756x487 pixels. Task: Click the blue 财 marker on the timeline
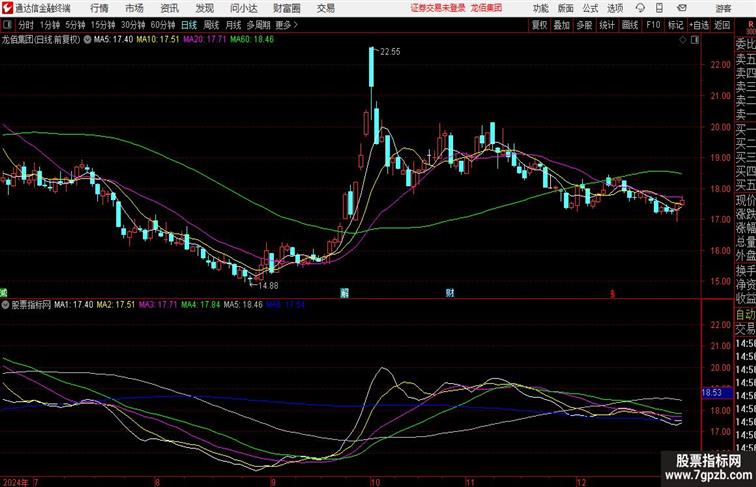coord(450,293)
